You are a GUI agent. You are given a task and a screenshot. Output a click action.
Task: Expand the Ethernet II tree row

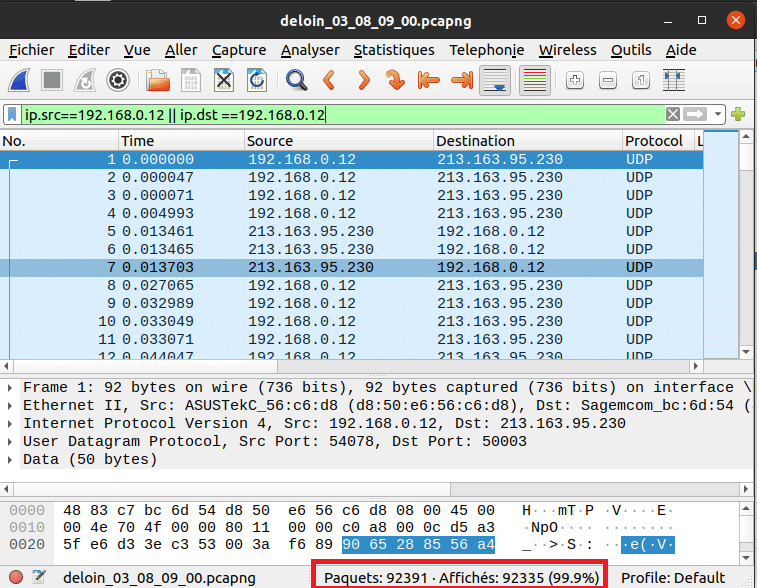tap(11, 405)
